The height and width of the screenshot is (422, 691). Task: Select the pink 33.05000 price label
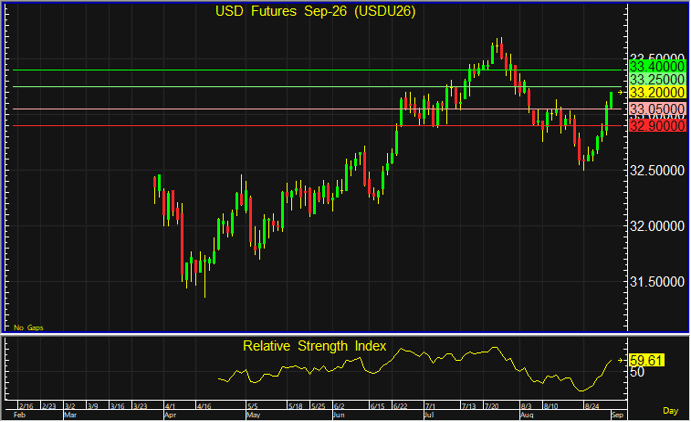(657, 109)
